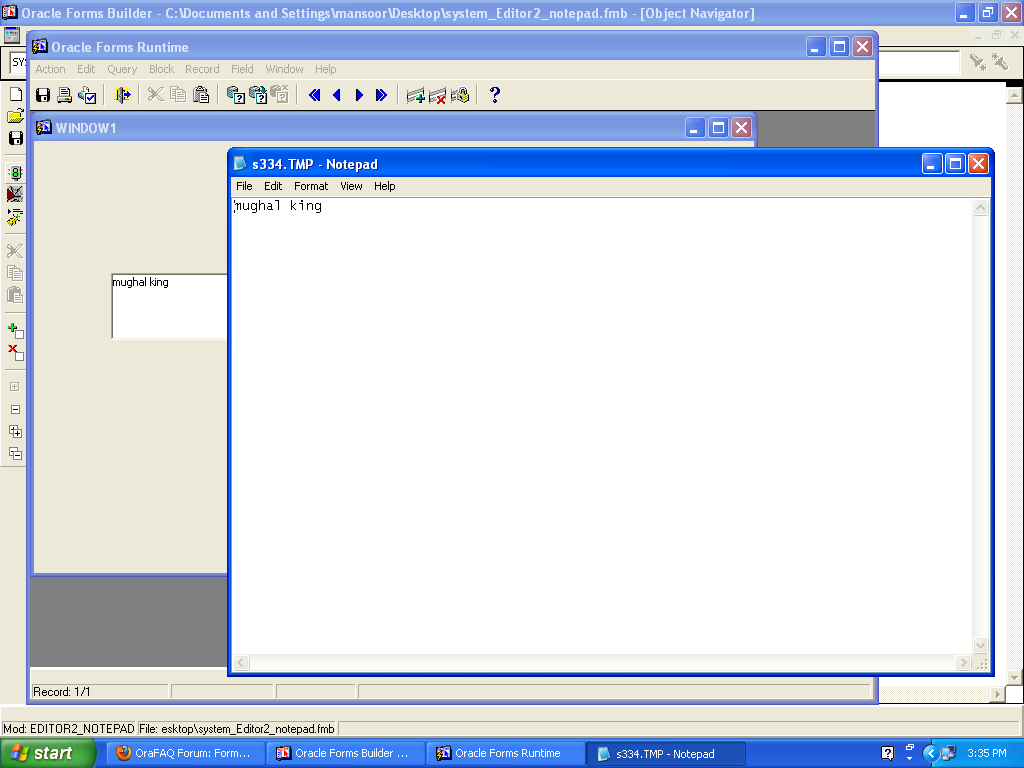This screenshot has height=768, width=1024.
Task: Click the Windows start button
Action: coord(47,754)
